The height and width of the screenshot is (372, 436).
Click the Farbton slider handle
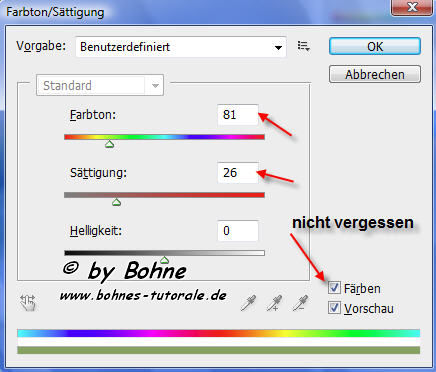tap(110, 144)
